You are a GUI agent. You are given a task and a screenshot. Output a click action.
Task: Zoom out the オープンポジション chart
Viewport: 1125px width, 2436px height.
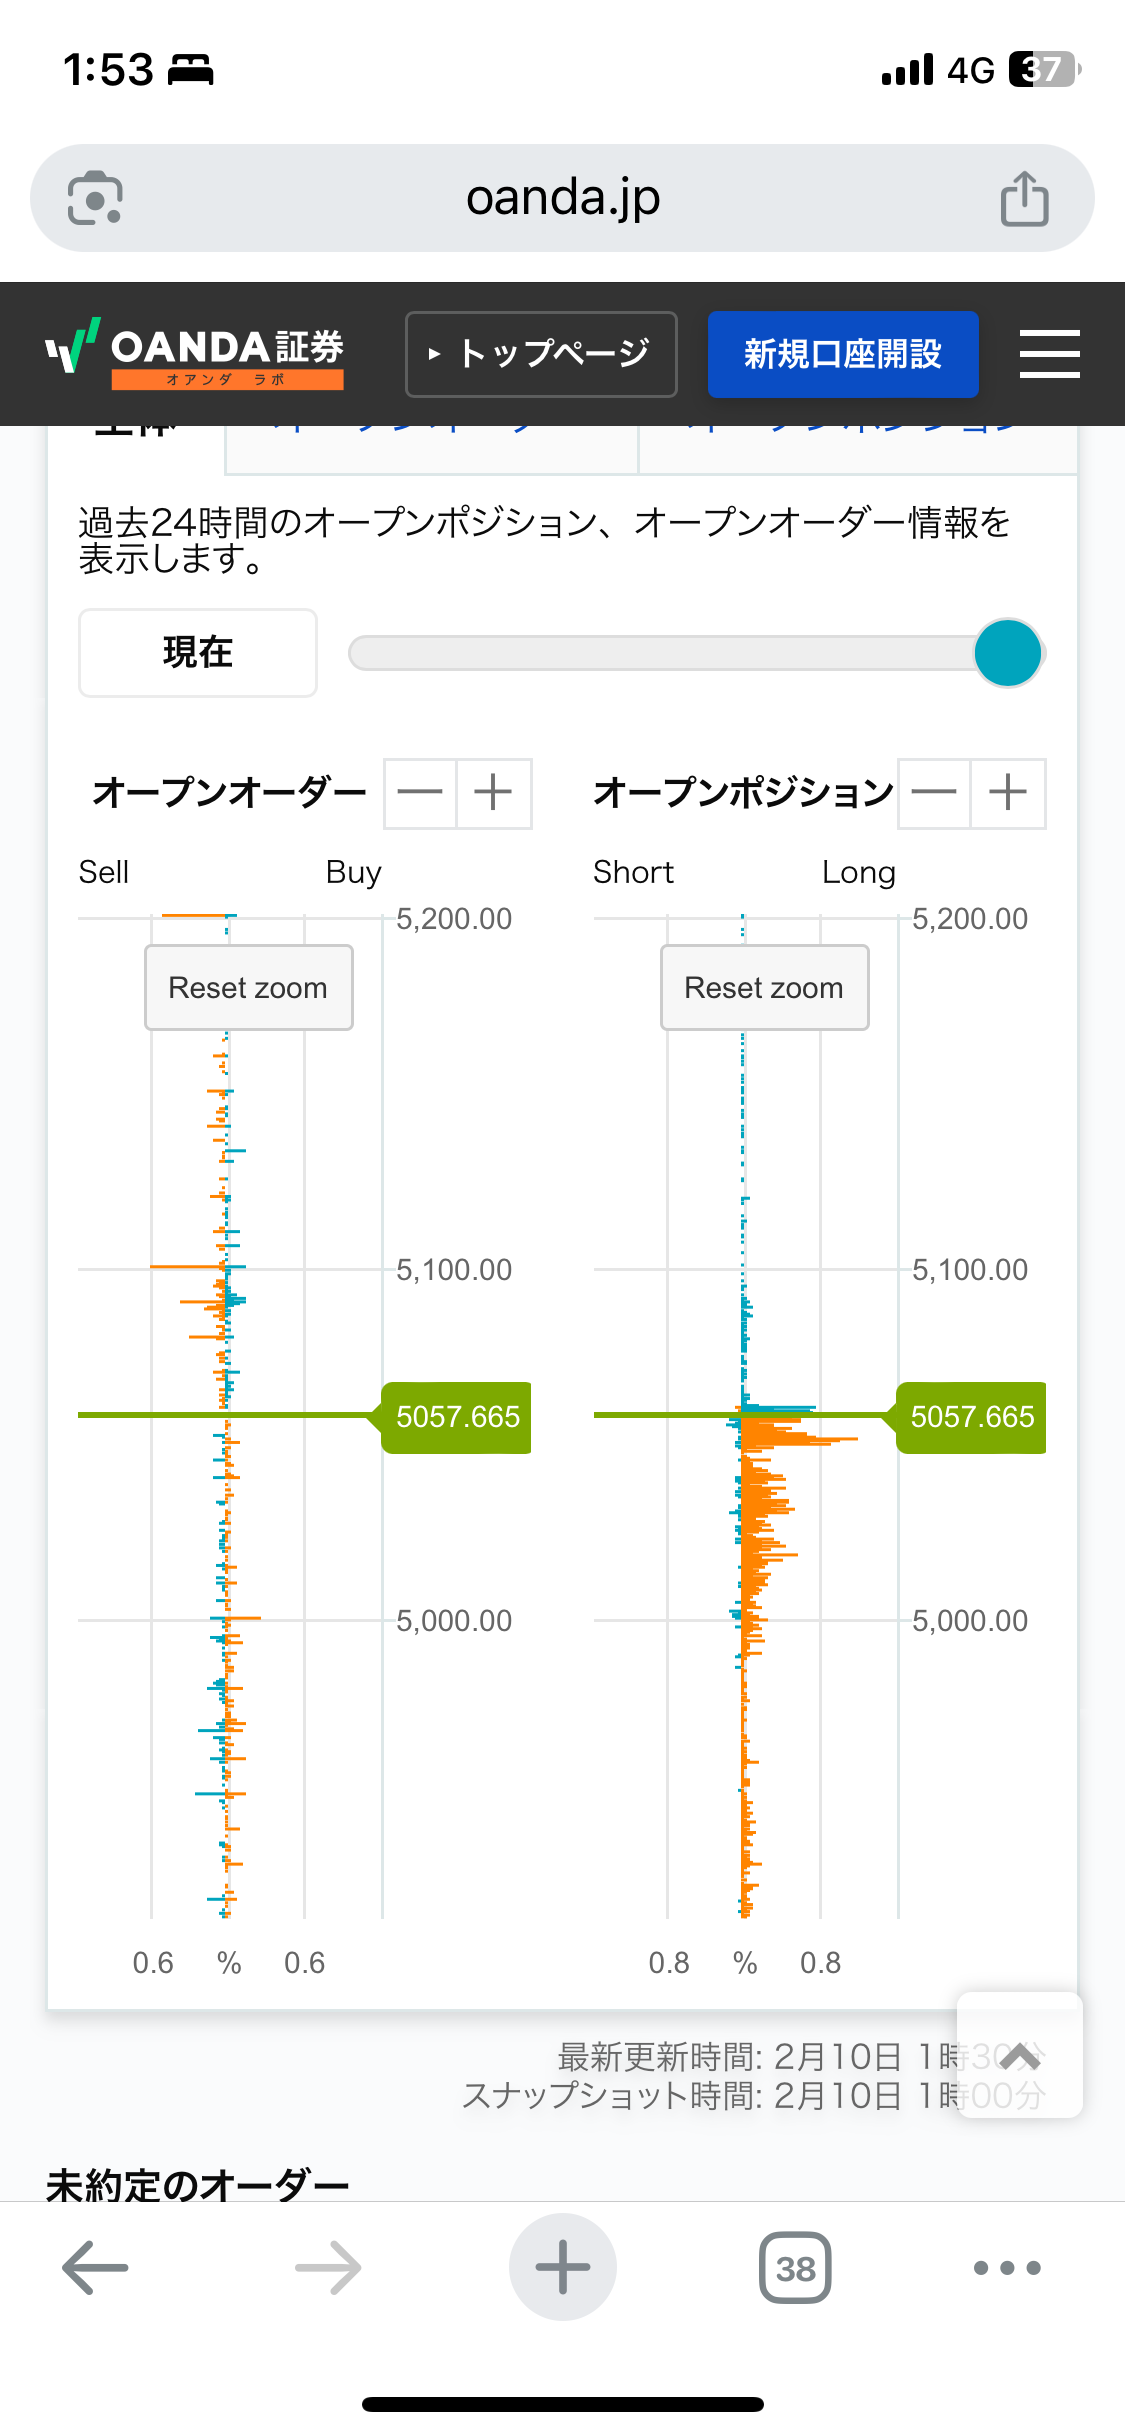tap(934, 793)
